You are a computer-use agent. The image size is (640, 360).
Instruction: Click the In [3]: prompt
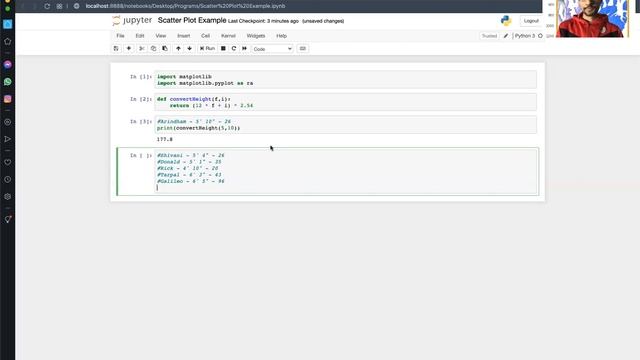[x=140, y=122]
